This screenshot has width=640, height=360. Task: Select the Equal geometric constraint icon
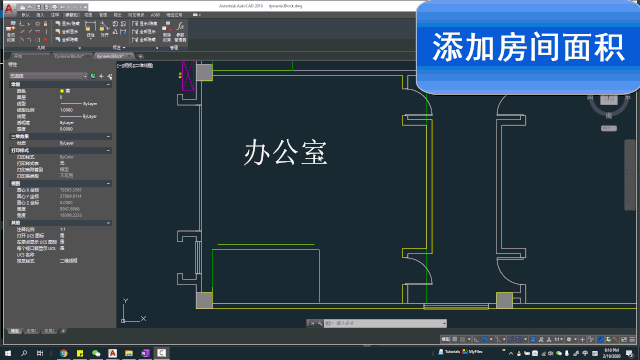45,40
